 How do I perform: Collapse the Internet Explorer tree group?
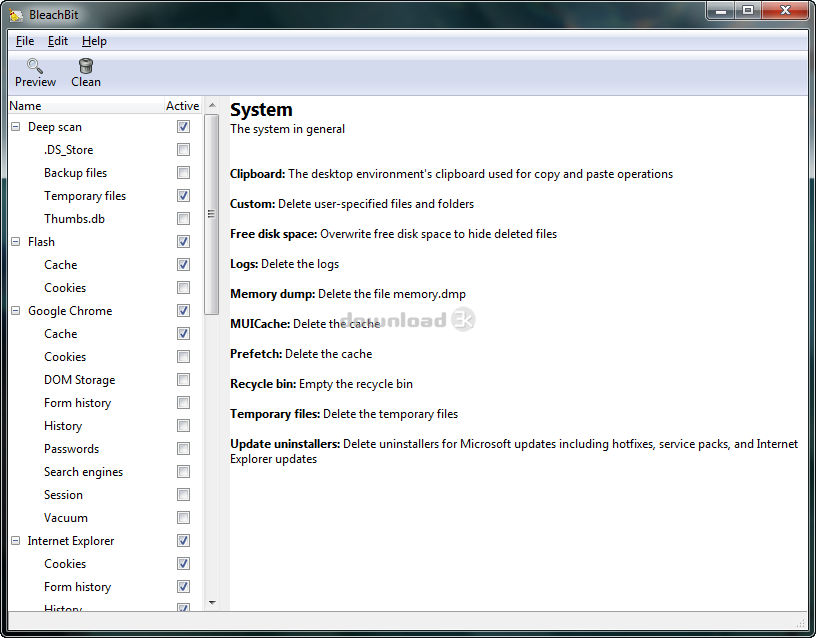tap(16, 541)
